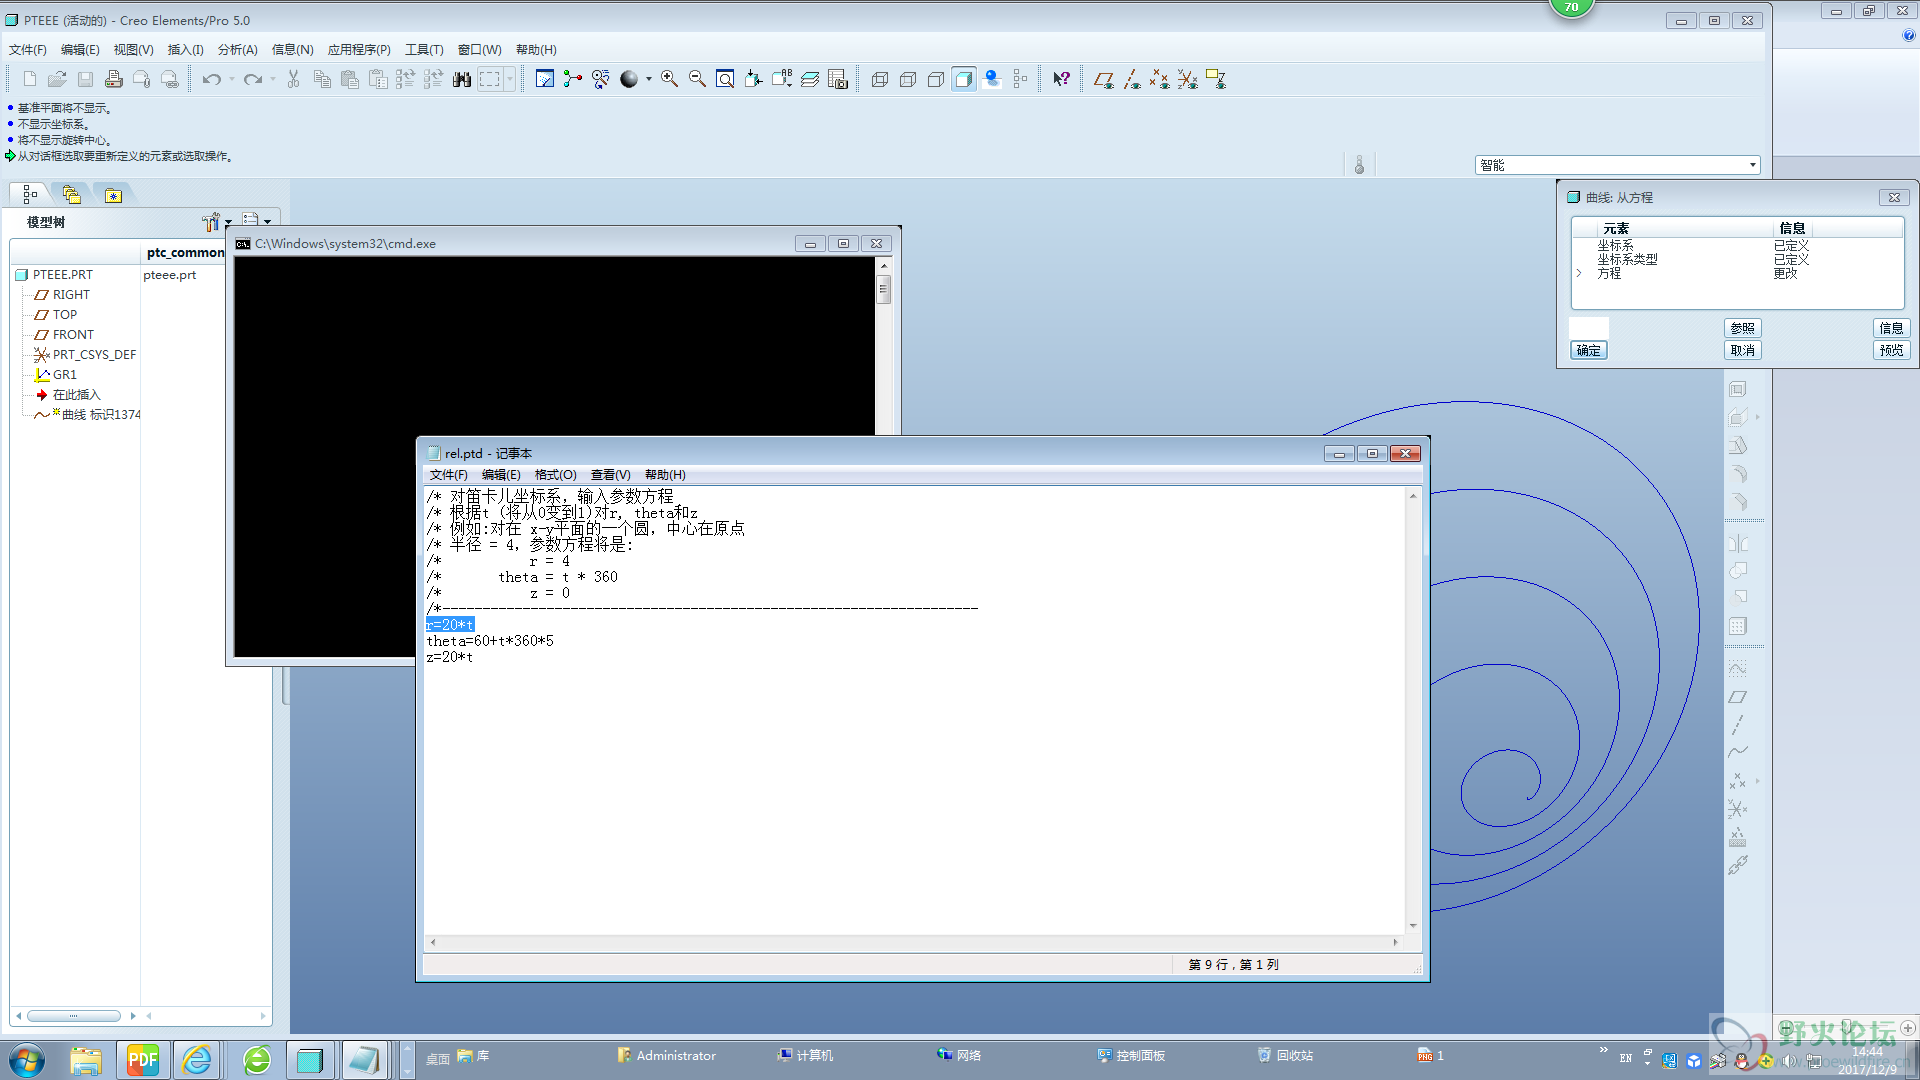1920x1080 pixels.
Task: Click 控制面板 on taskbar toolbar
Action: (1132, 1055)
